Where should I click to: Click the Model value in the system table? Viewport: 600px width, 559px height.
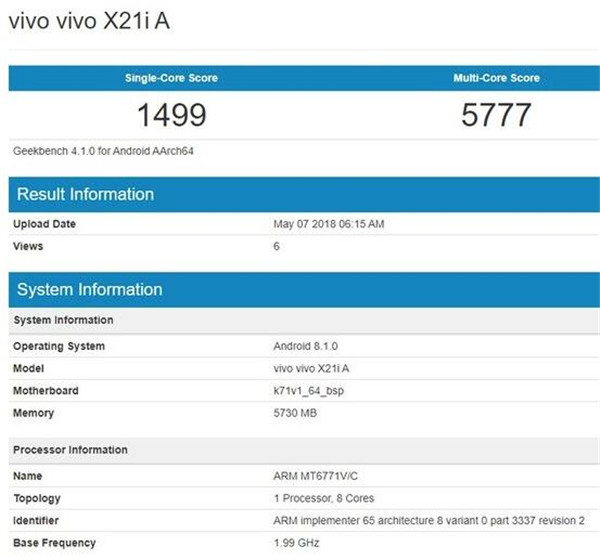pos(310,368)
